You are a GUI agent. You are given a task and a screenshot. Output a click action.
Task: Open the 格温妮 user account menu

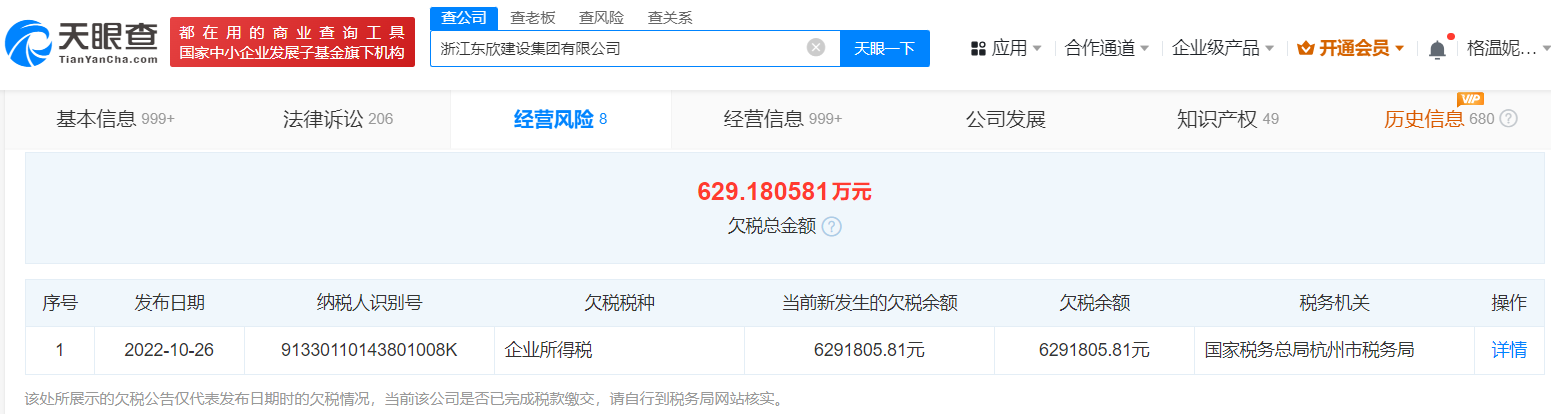coord(1507,48)
